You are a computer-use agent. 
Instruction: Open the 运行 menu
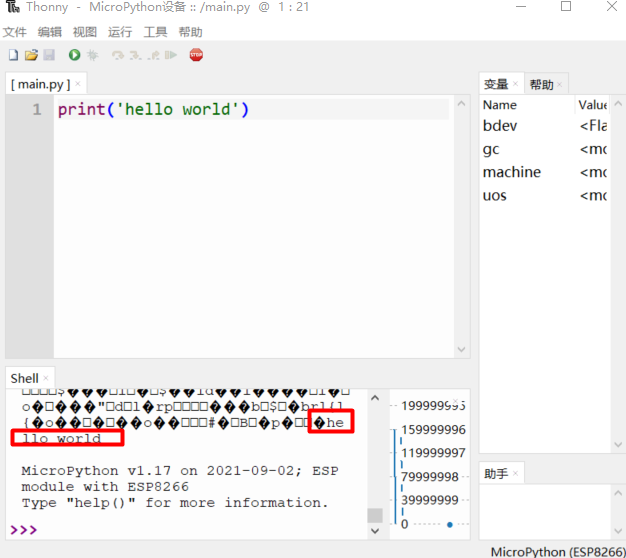pos(120,32)
